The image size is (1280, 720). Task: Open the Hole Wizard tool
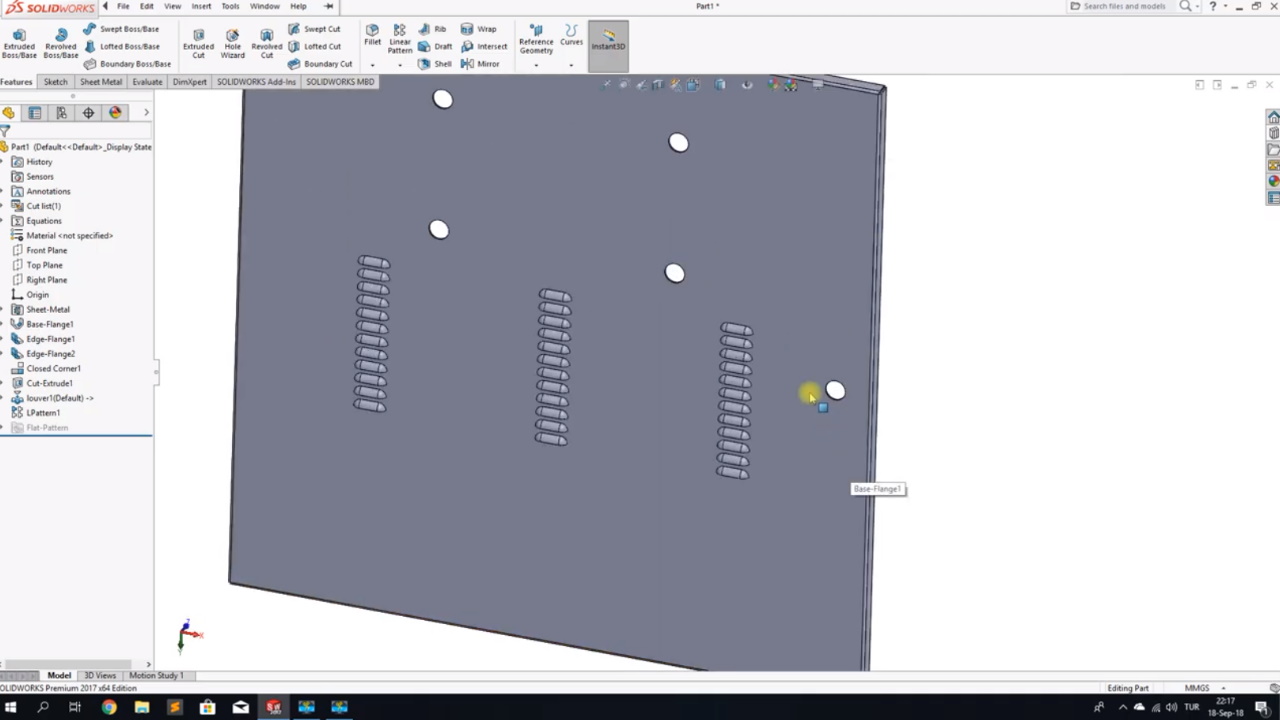tap(232, 42)
